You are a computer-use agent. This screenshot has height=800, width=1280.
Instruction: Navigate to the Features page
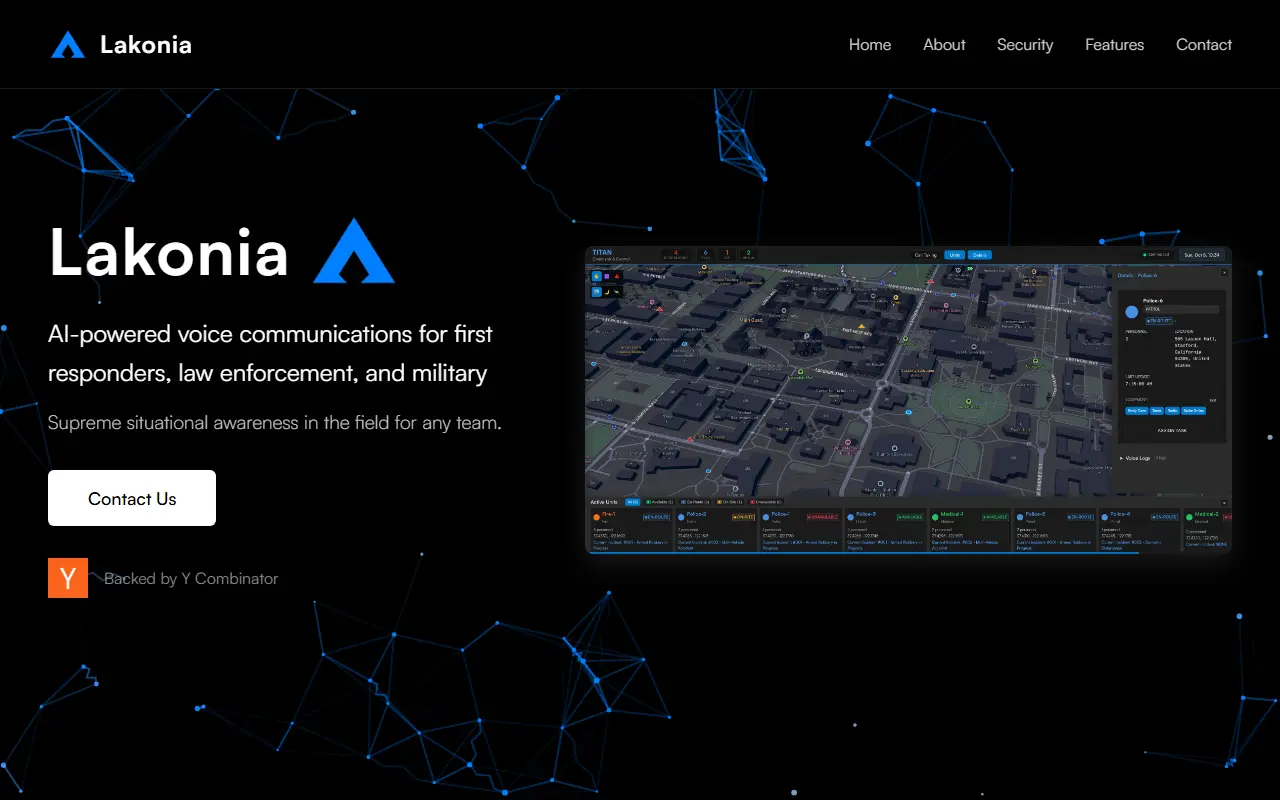click(1114, 44)
